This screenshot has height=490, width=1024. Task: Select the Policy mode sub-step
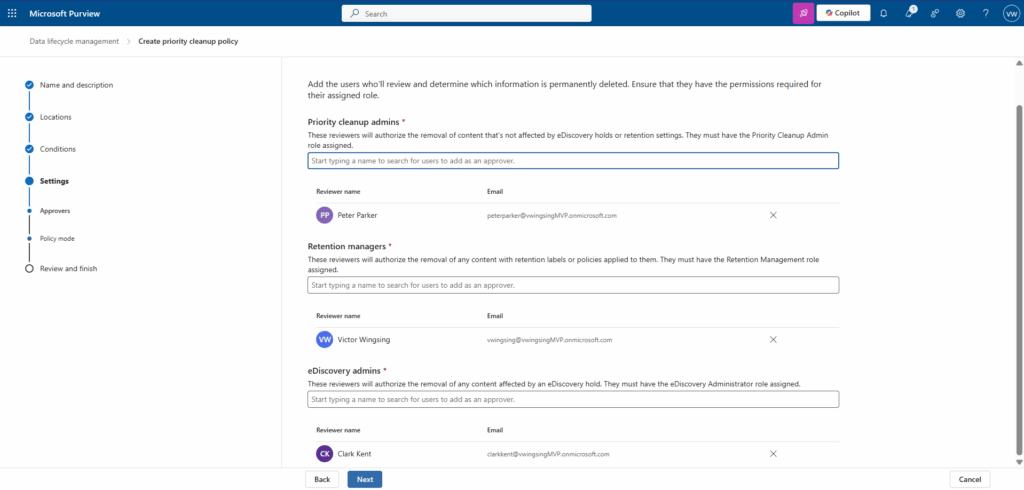(56, 238)
